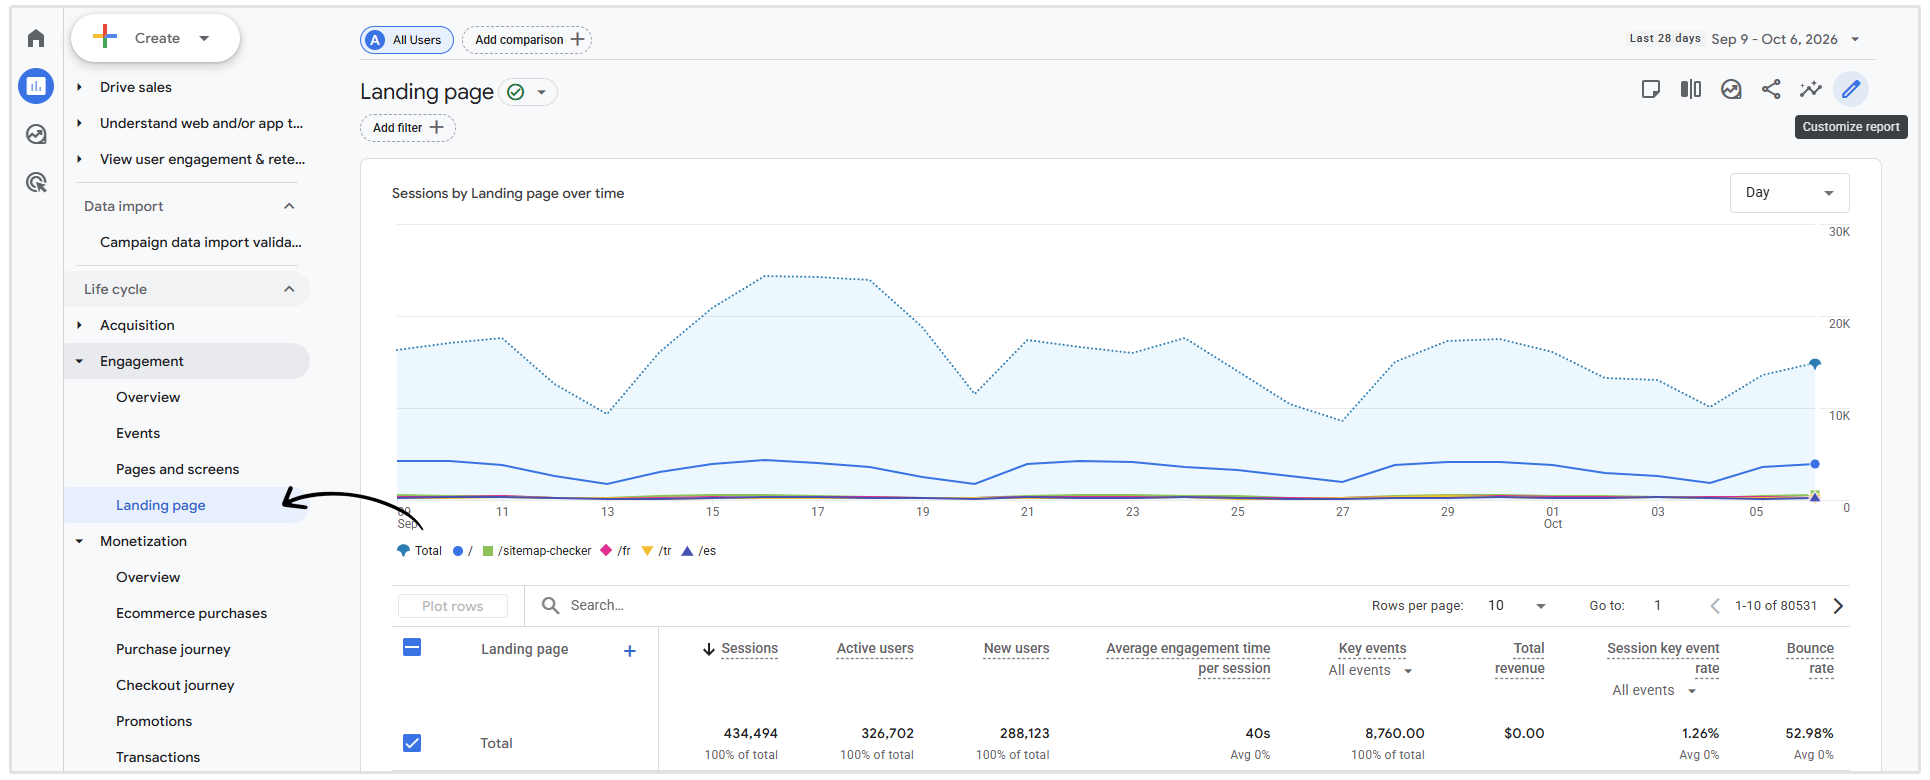Toggle the select-all rows checkbox in header

click(x=412, y=648)
